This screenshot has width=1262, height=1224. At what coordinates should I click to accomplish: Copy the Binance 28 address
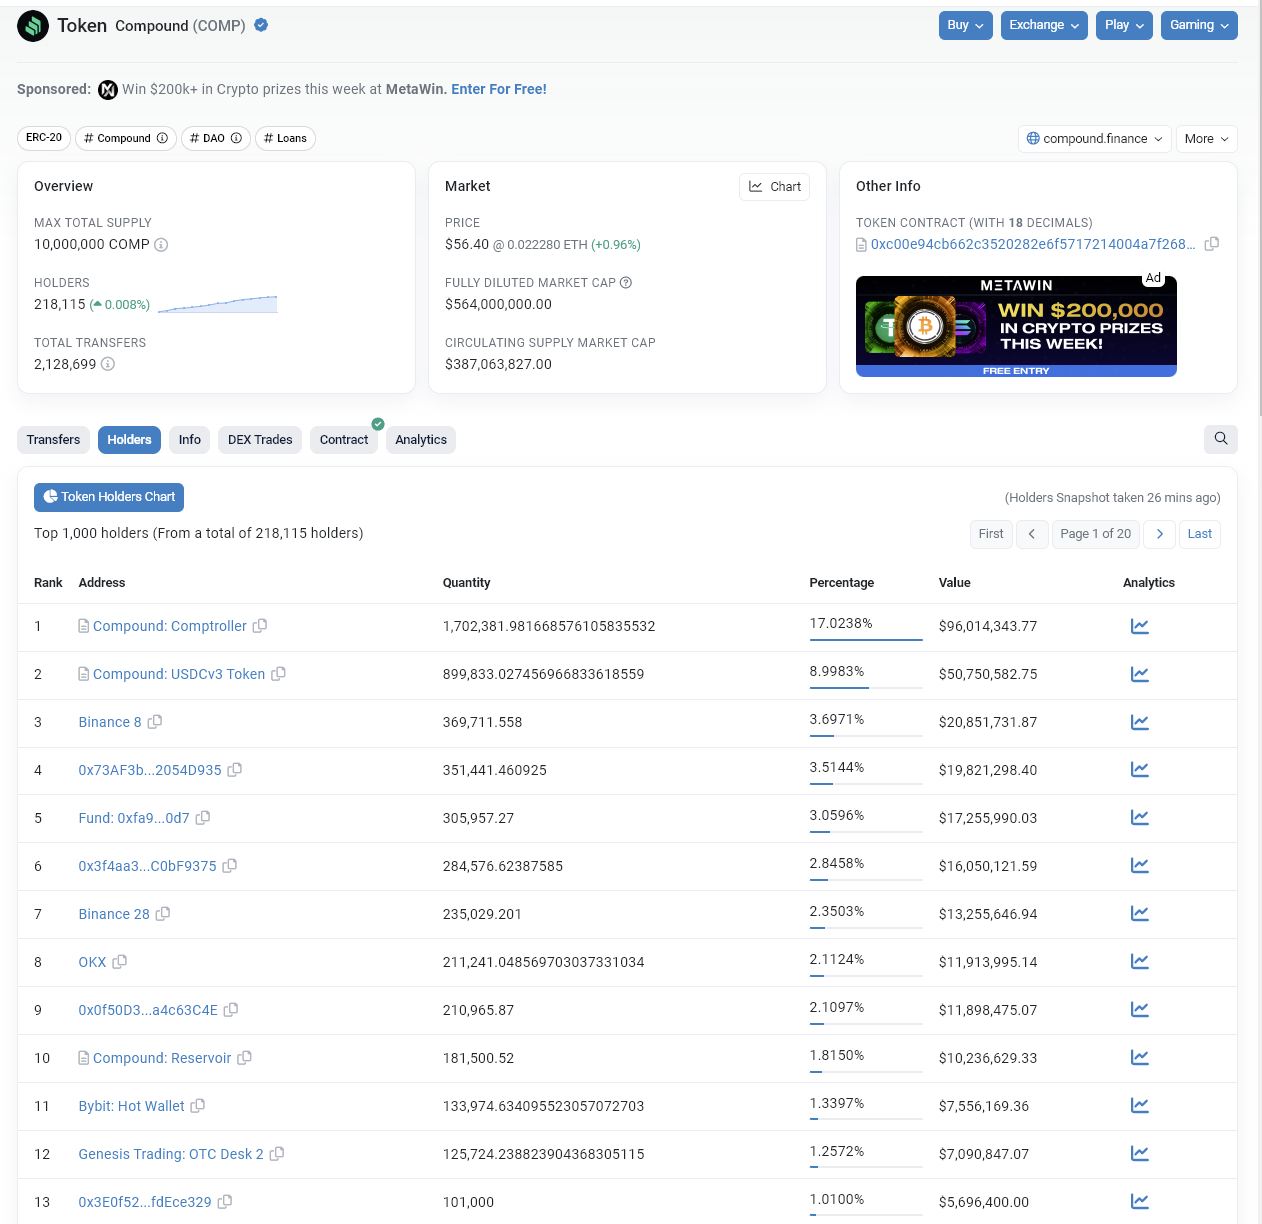click(163, 914)
